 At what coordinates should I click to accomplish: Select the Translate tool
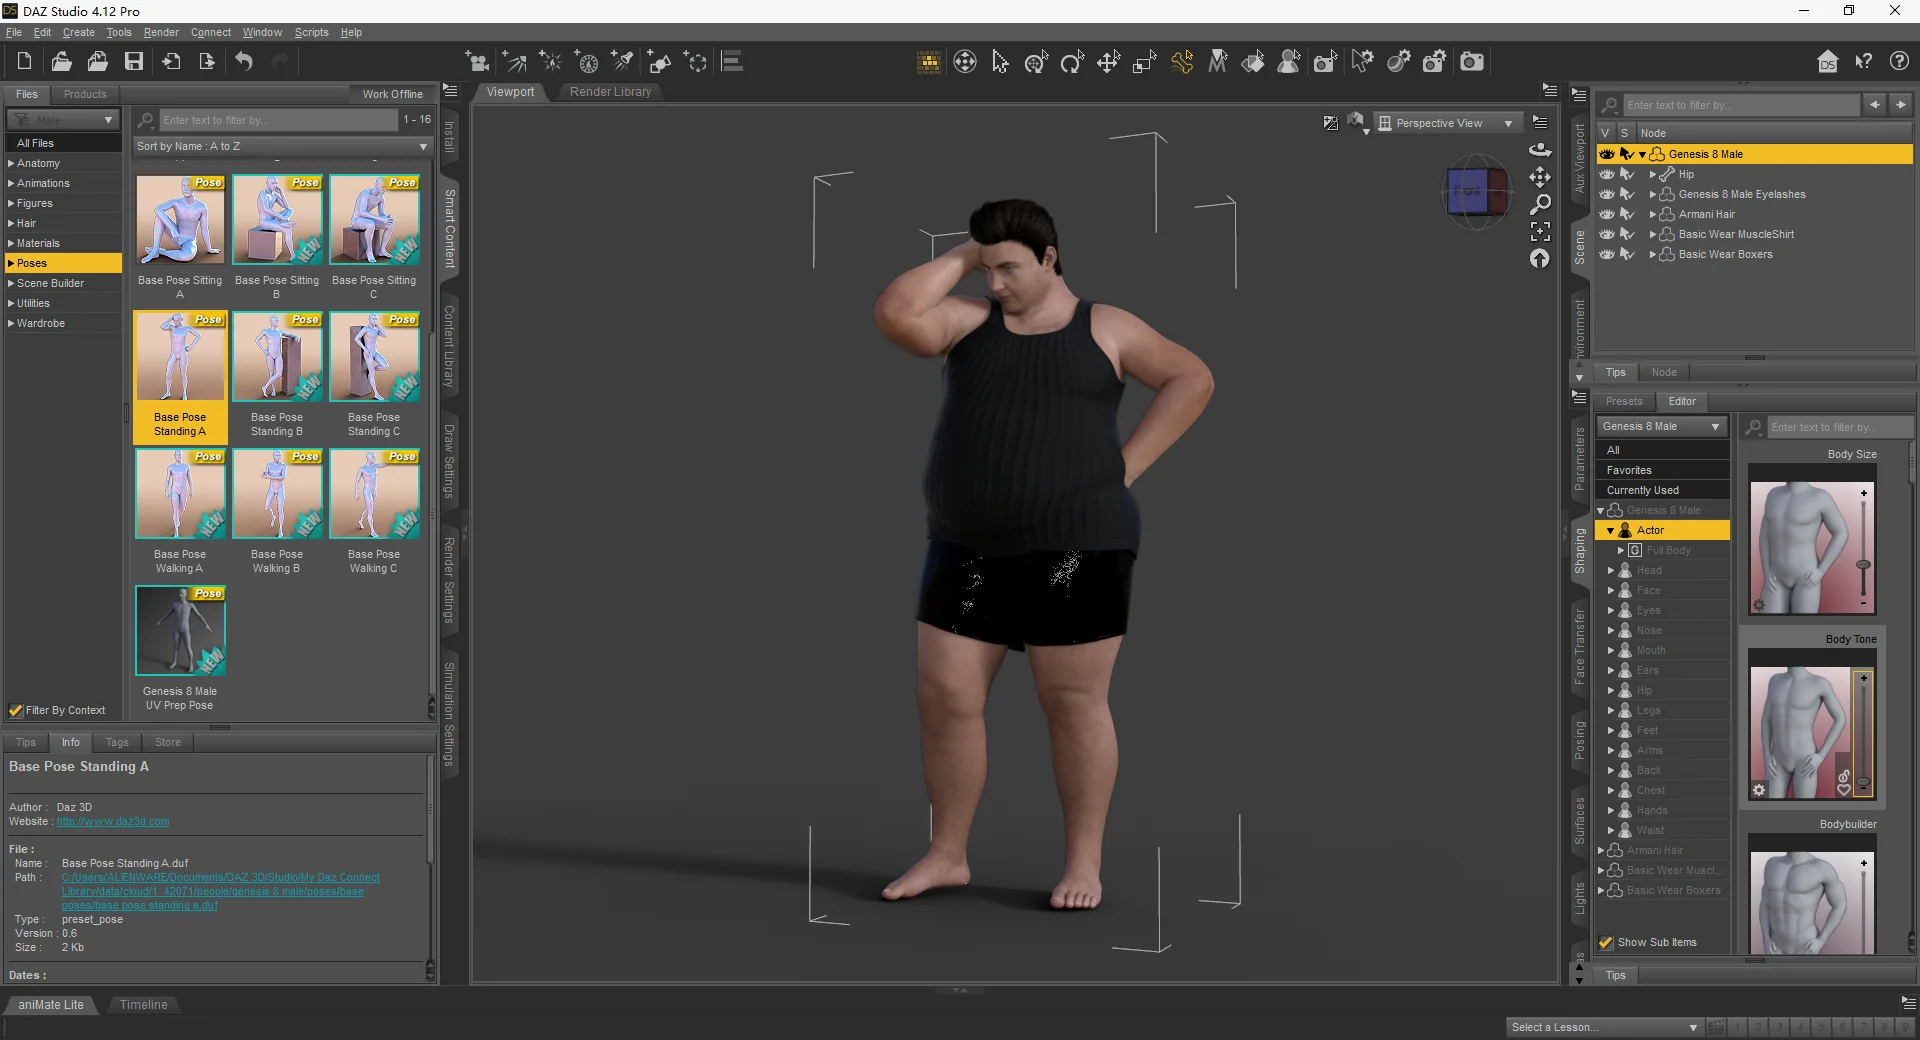[x=1108, y=62]
